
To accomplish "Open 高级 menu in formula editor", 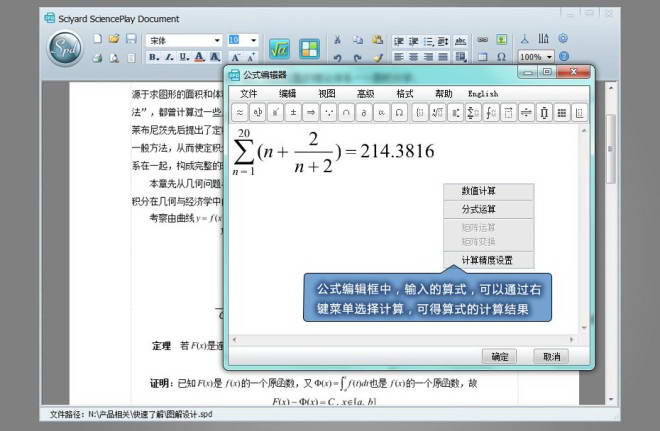I will tap(365, 93).
